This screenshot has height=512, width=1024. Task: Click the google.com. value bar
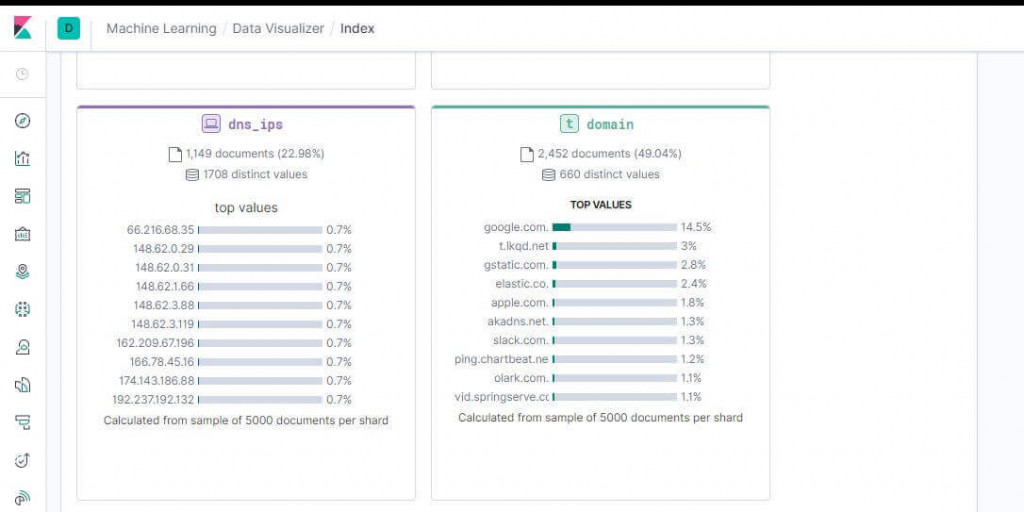pyautogui.click(x=615, y=227)
